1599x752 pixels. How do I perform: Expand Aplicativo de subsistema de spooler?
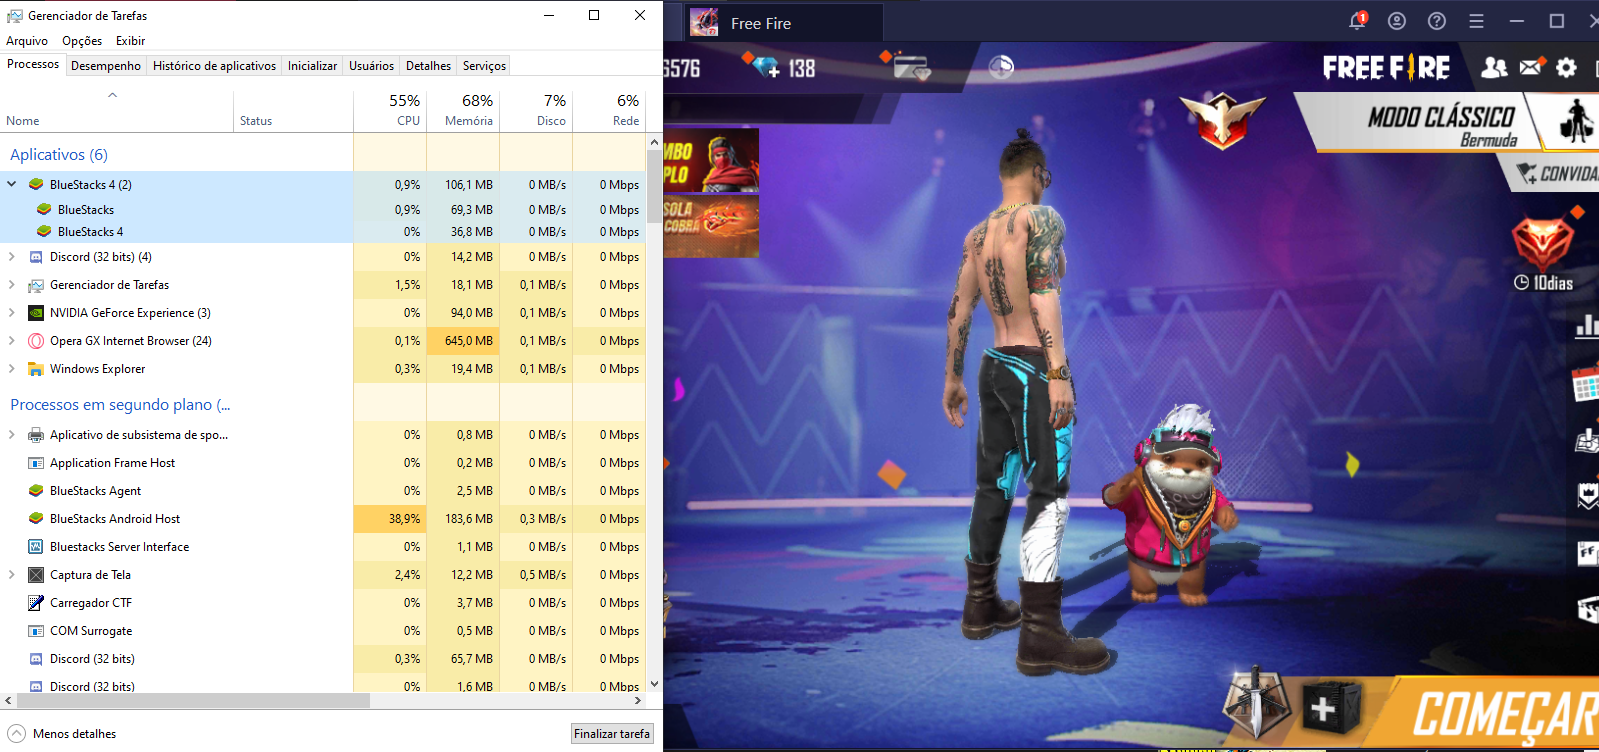tap(12, 435)
